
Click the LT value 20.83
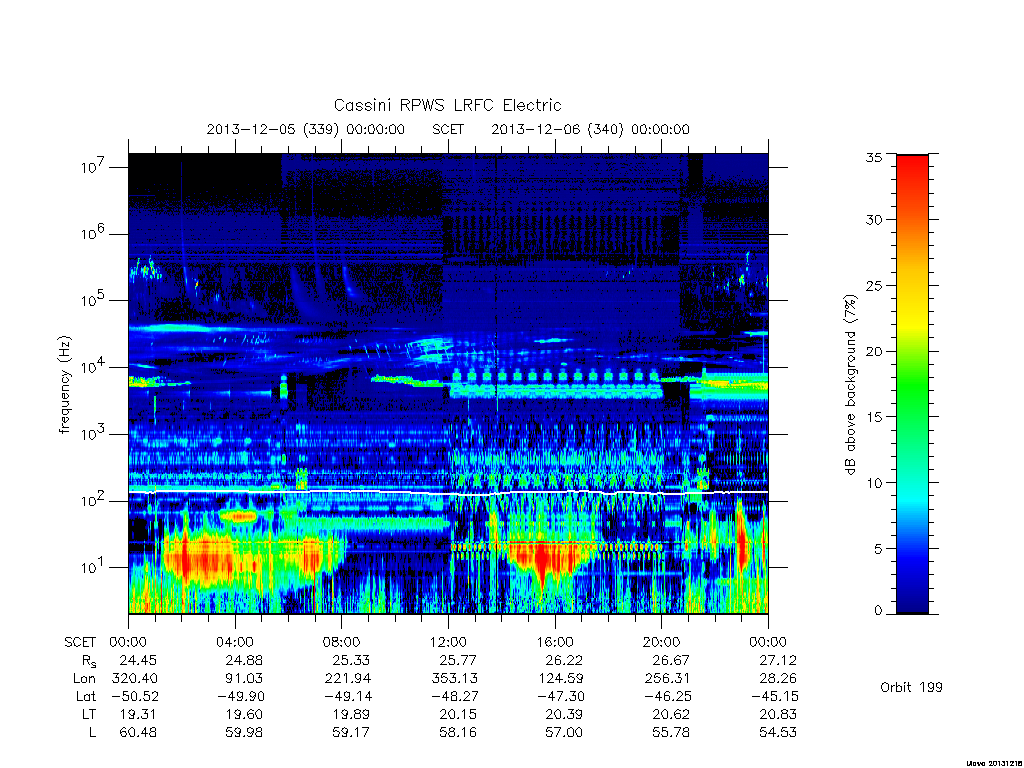[x=778, y=714]
